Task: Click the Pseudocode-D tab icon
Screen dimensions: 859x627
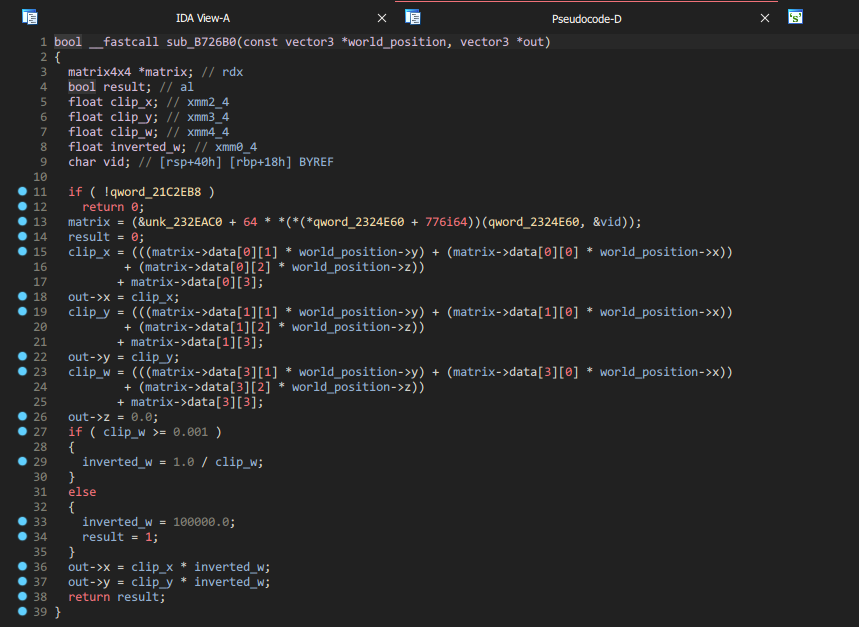Action: tap(413, 17)
